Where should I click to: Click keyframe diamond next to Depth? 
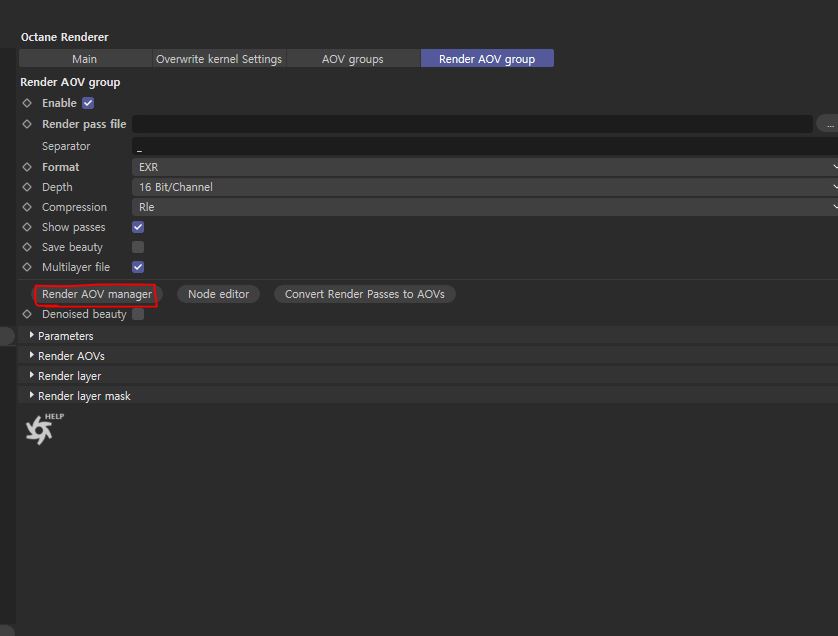(x=27, y=187)
